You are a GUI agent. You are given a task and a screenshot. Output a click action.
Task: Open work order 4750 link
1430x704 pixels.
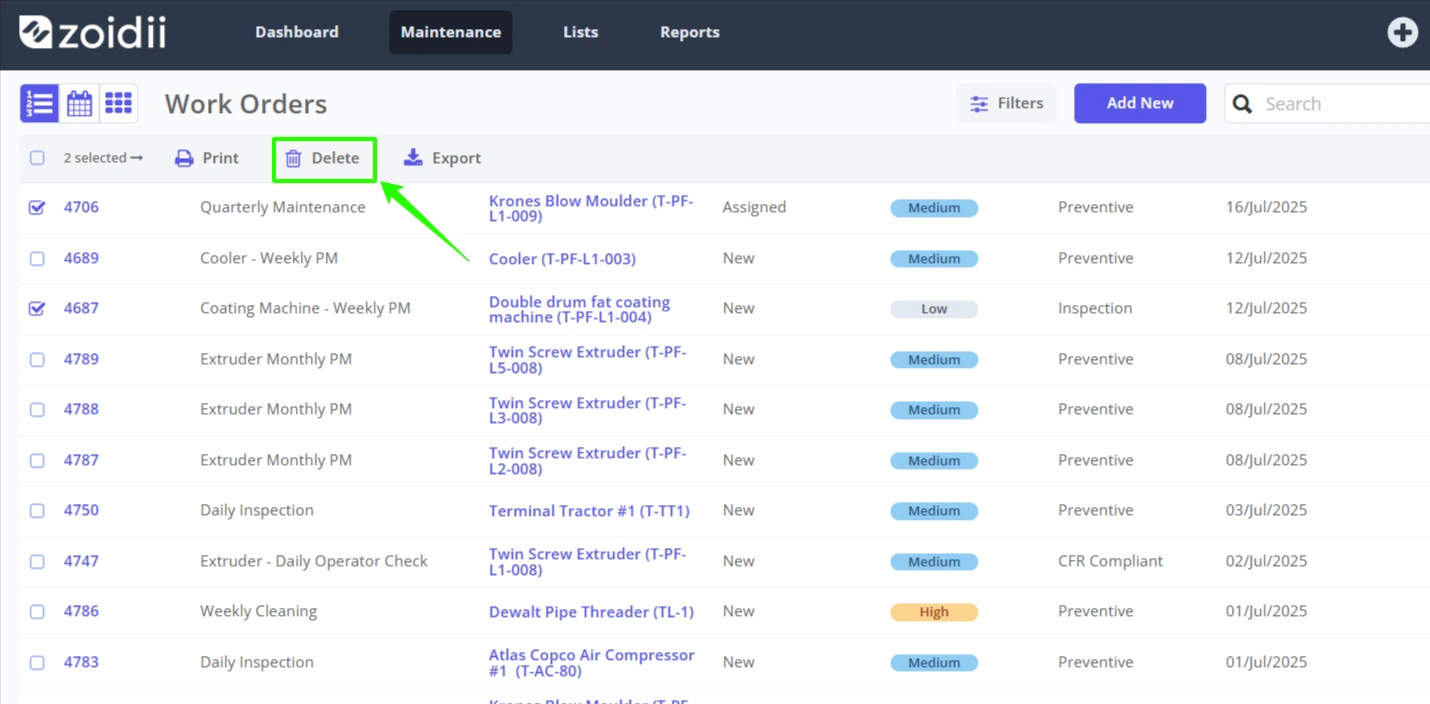coord(81,510)
